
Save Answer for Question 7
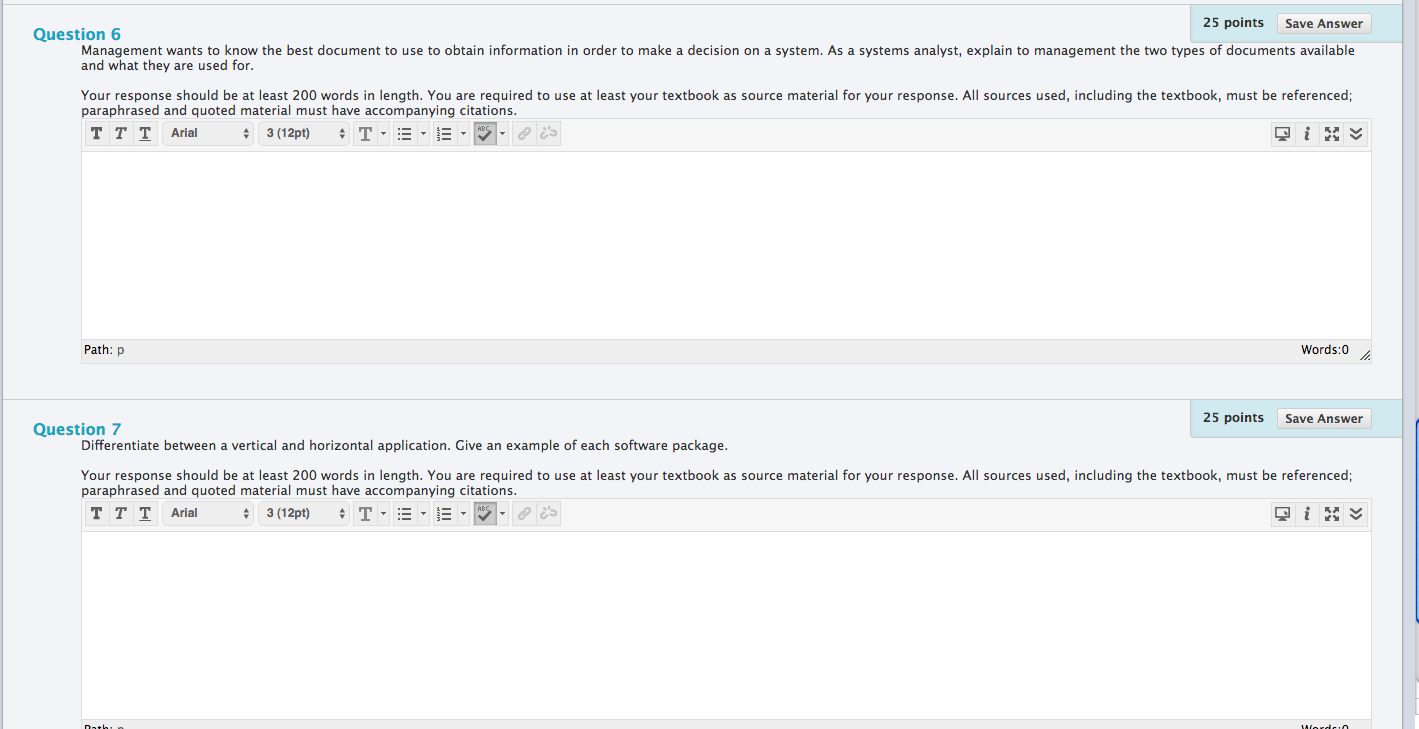pos(1323,419)
